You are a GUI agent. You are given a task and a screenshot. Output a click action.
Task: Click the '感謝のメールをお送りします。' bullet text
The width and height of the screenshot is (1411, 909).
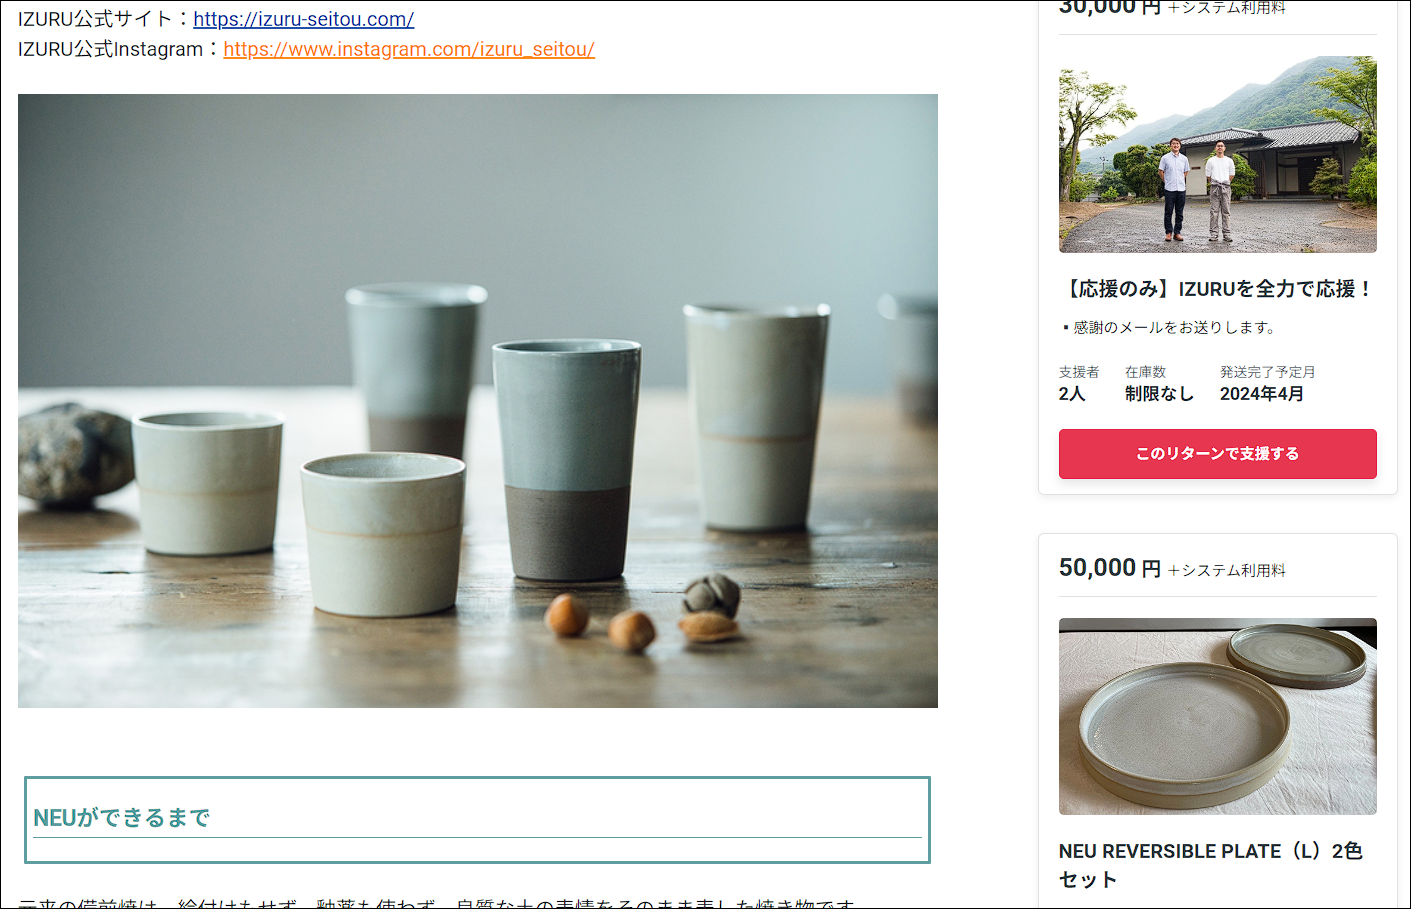tap(1174, 327)
